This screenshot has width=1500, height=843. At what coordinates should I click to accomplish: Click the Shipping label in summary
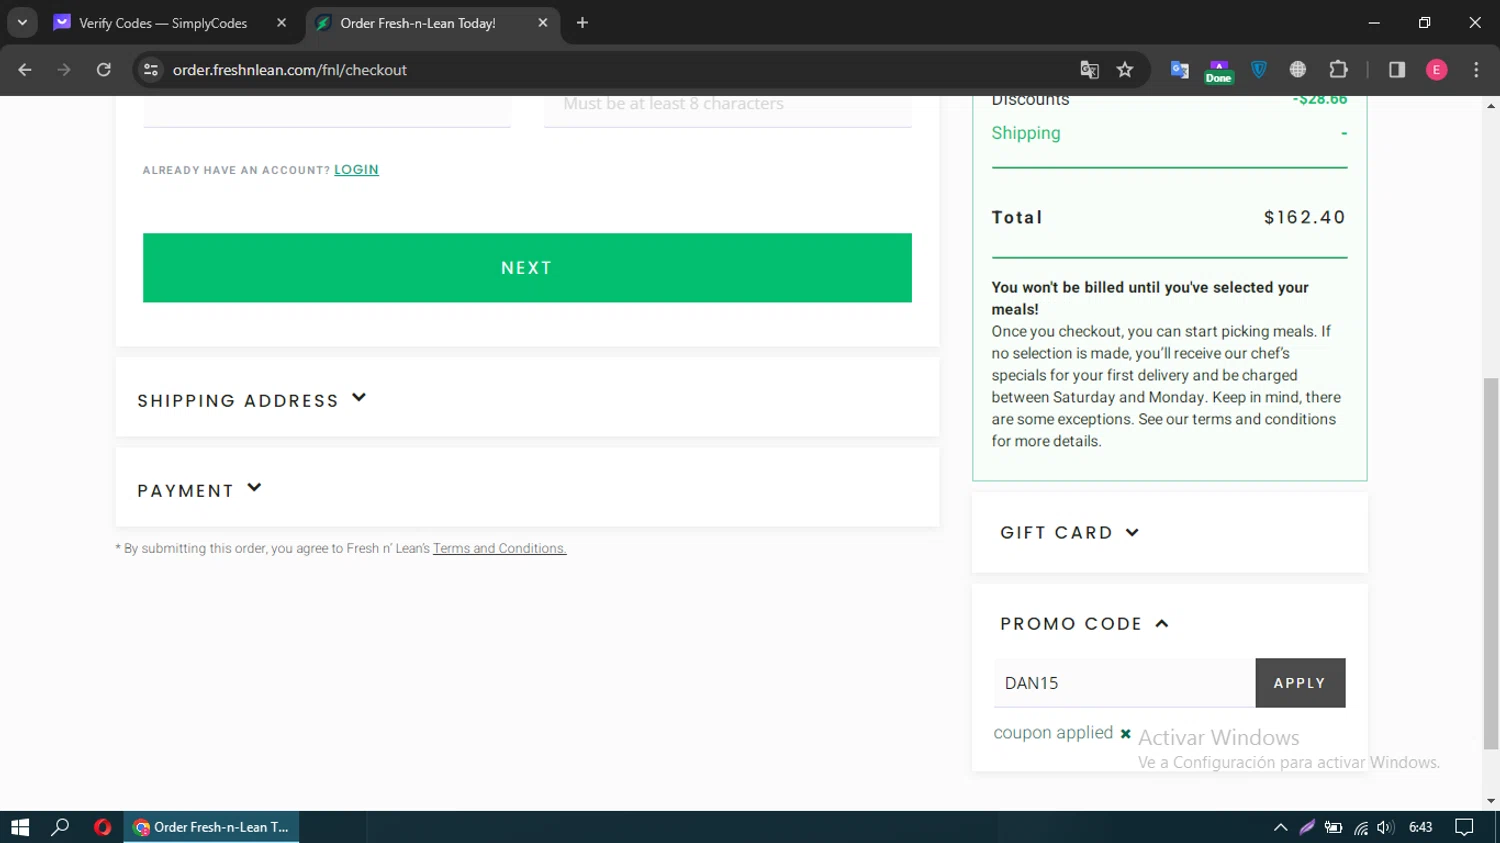pyautogui.click(x=1026, y=133)
